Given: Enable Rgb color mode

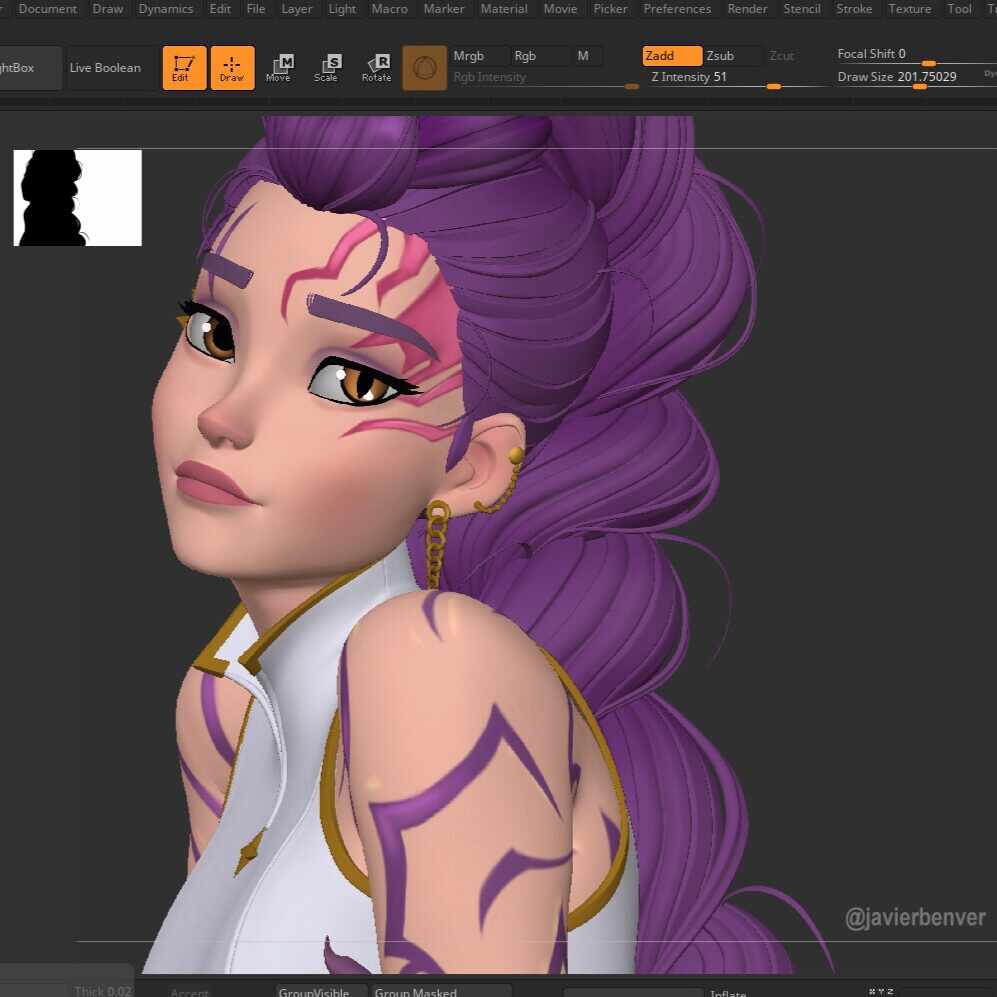Looking at the screenshot, I should coord(525,56).
